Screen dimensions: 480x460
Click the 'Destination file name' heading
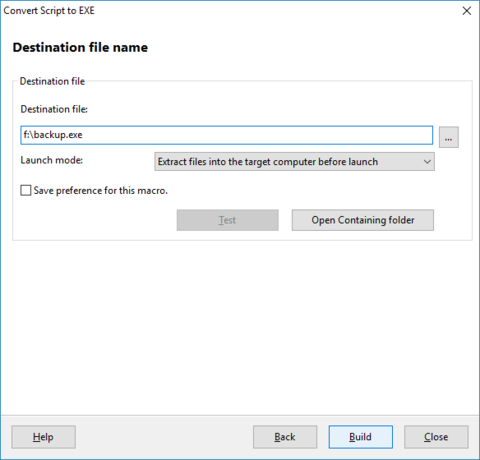(x=80, y=47)
